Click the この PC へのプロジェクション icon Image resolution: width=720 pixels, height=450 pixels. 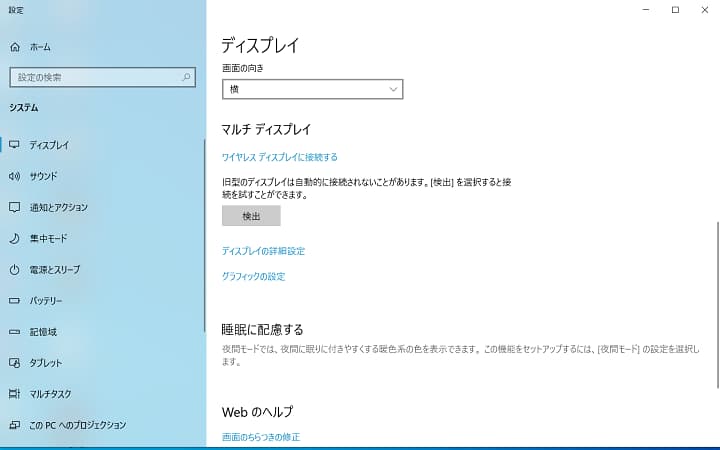click(14, 425)
